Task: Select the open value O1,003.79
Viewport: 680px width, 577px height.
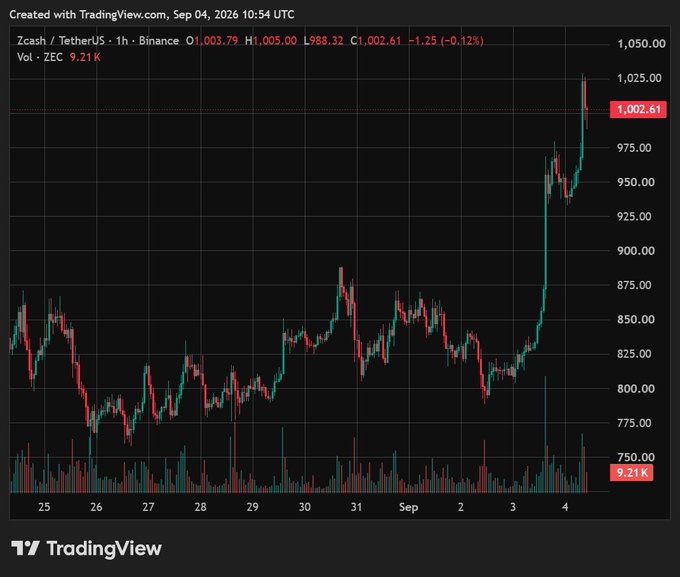Action: (212, 41)
